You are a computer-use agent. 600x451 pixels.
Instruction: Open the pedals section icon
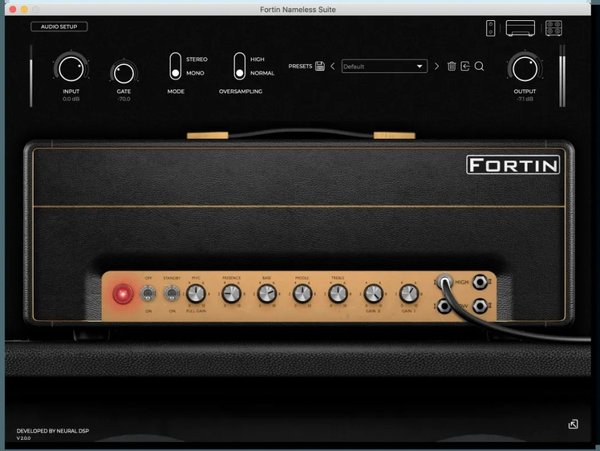(x=490, y=28)
